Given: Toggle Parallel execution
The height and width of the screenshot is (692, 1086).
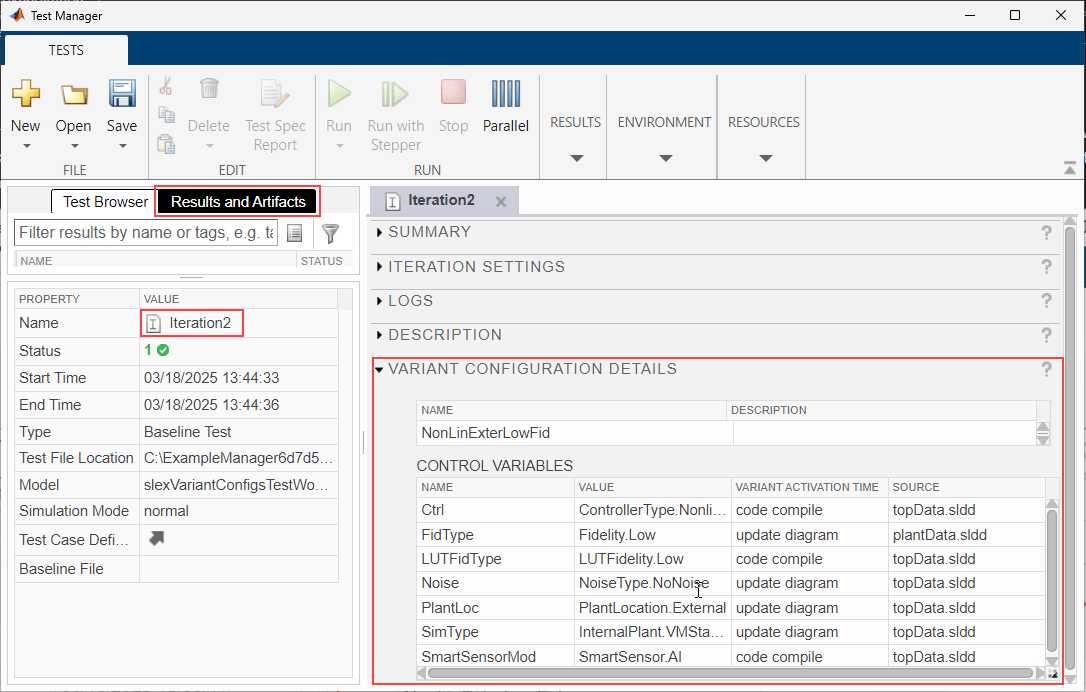Looking at the screenshot, I should pos(506,106).
